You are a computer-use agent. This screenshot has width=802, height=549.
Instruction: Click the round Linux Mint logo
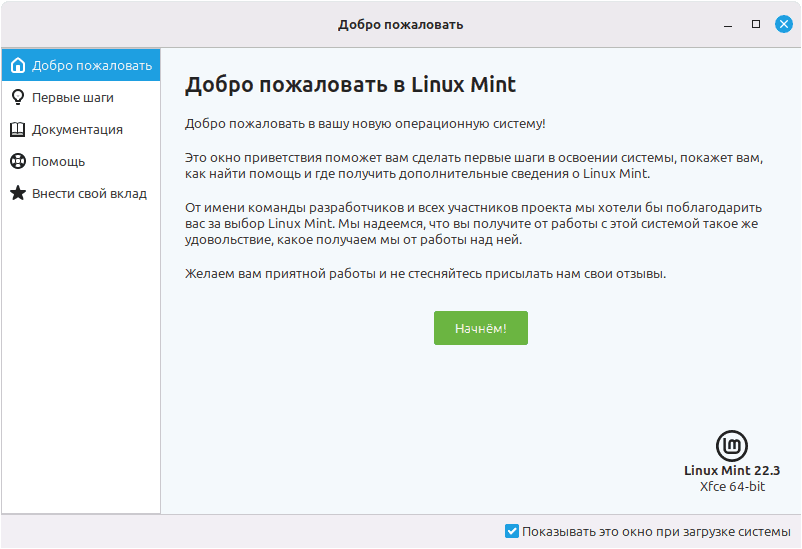731,446
